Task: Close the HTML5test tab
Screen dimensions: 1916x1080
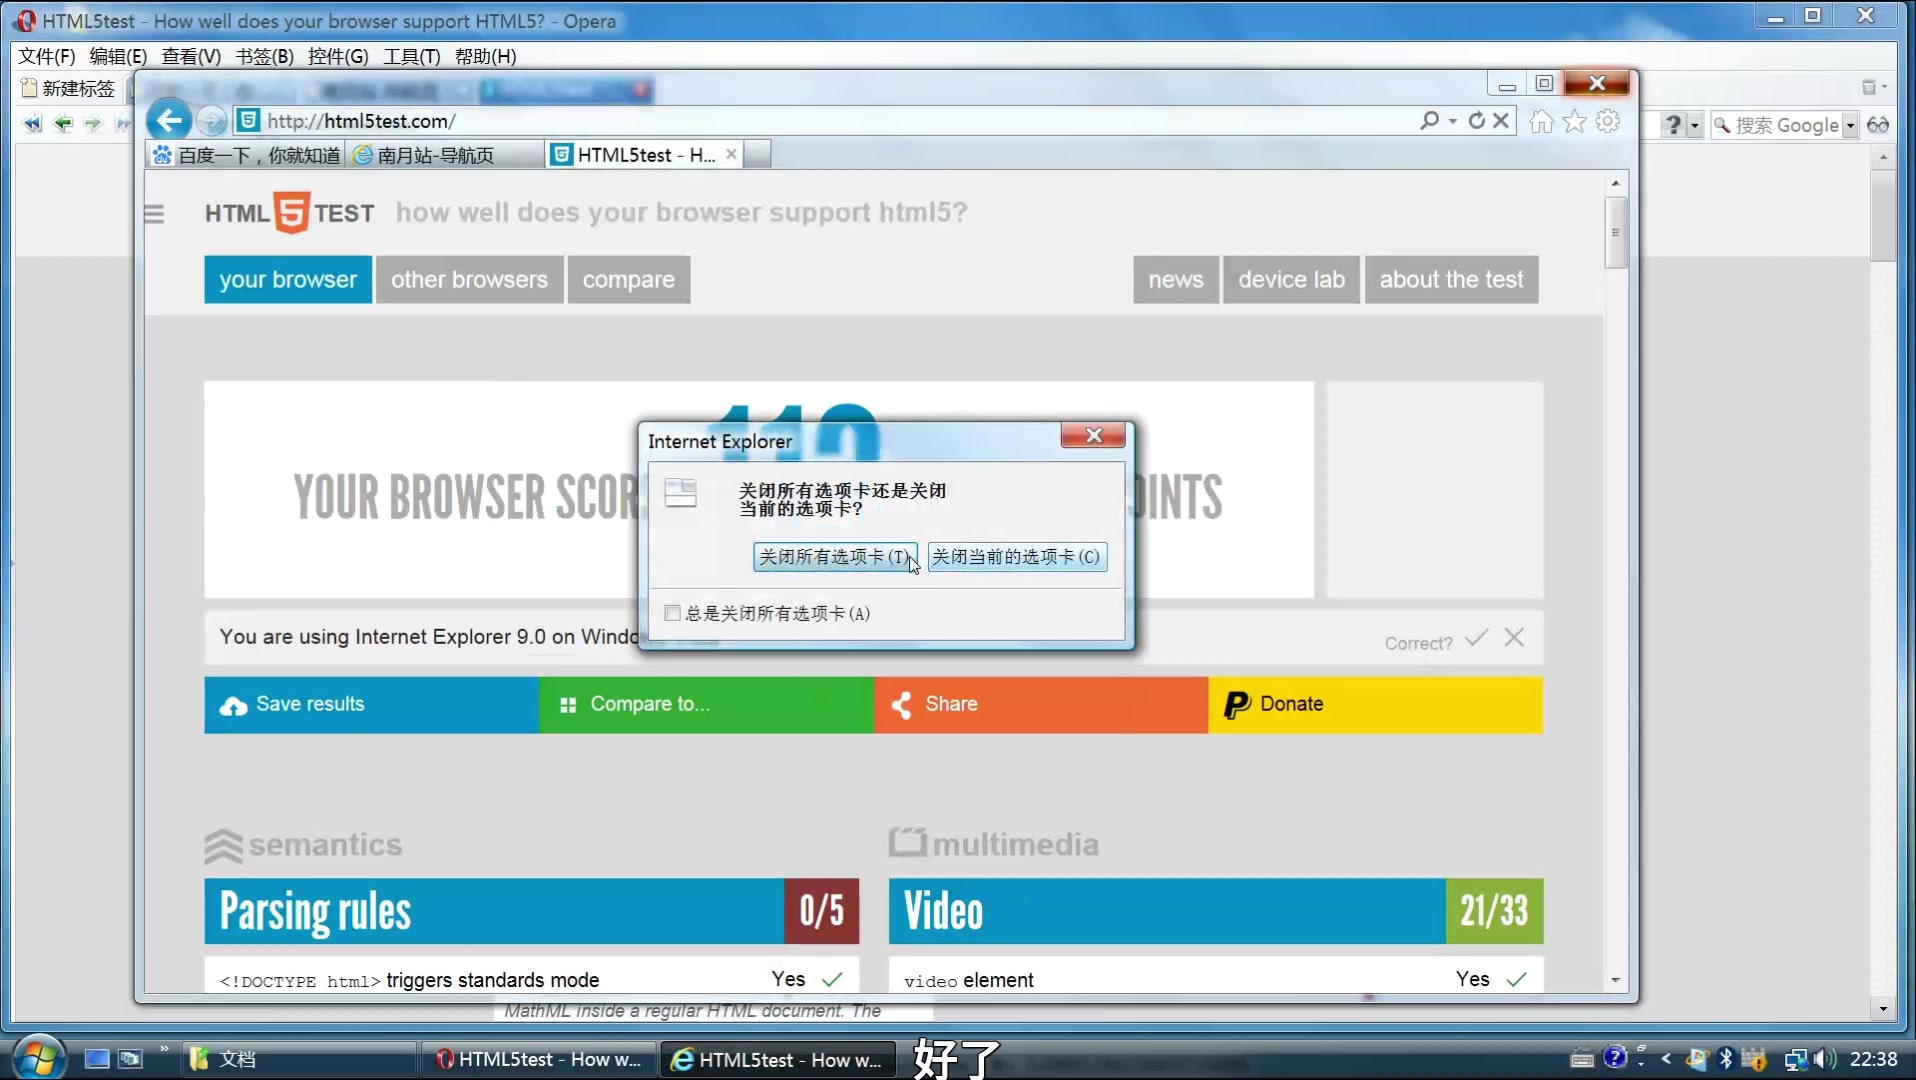Action: point(731,154)
